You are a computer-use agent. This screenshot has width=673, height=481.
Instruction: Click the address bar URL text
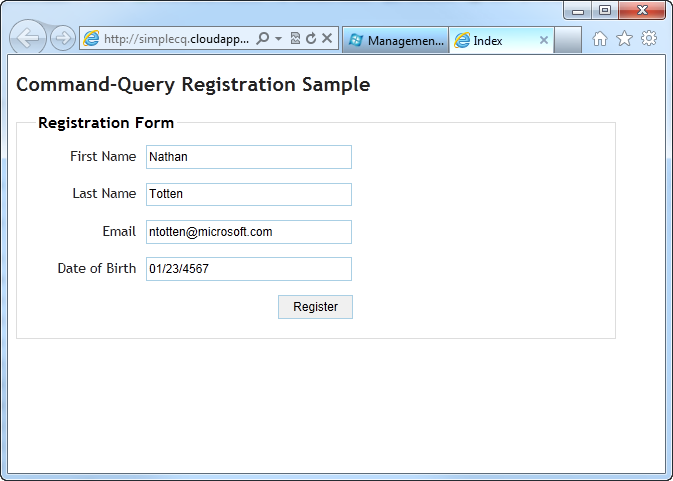coord(176,39)
